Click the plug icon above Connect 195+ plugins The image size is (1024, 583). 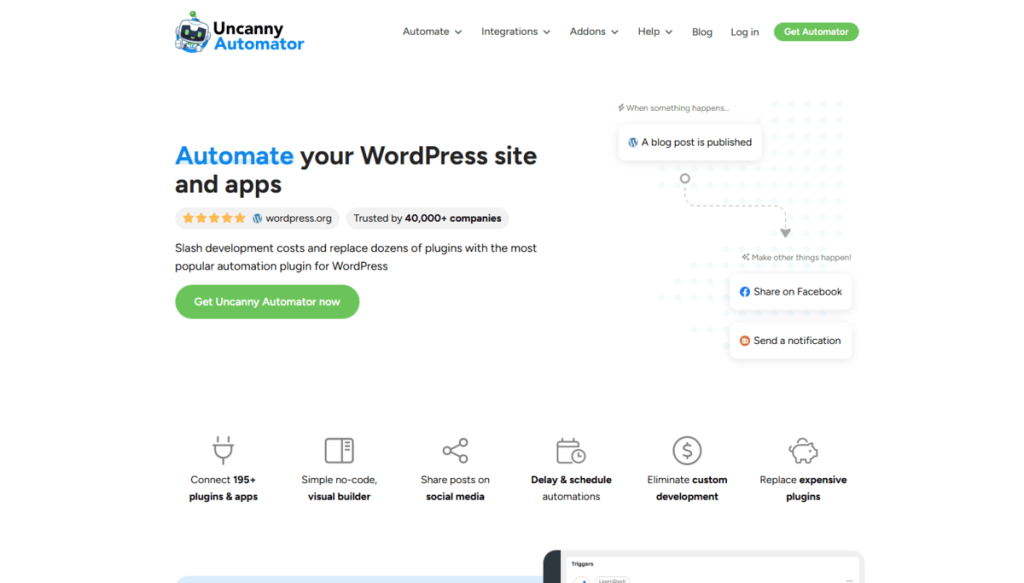click(x=222, y=450)
